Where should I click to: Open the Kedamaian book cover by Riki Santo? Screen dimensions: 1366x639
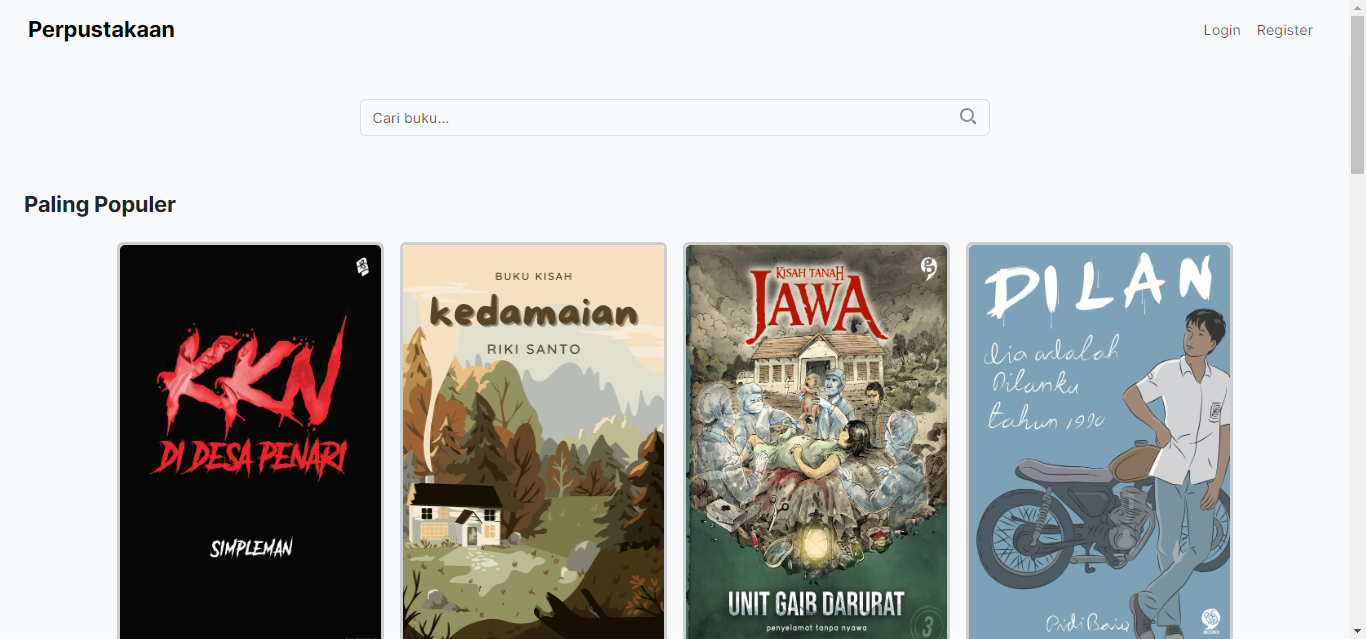tap(534, 441)
